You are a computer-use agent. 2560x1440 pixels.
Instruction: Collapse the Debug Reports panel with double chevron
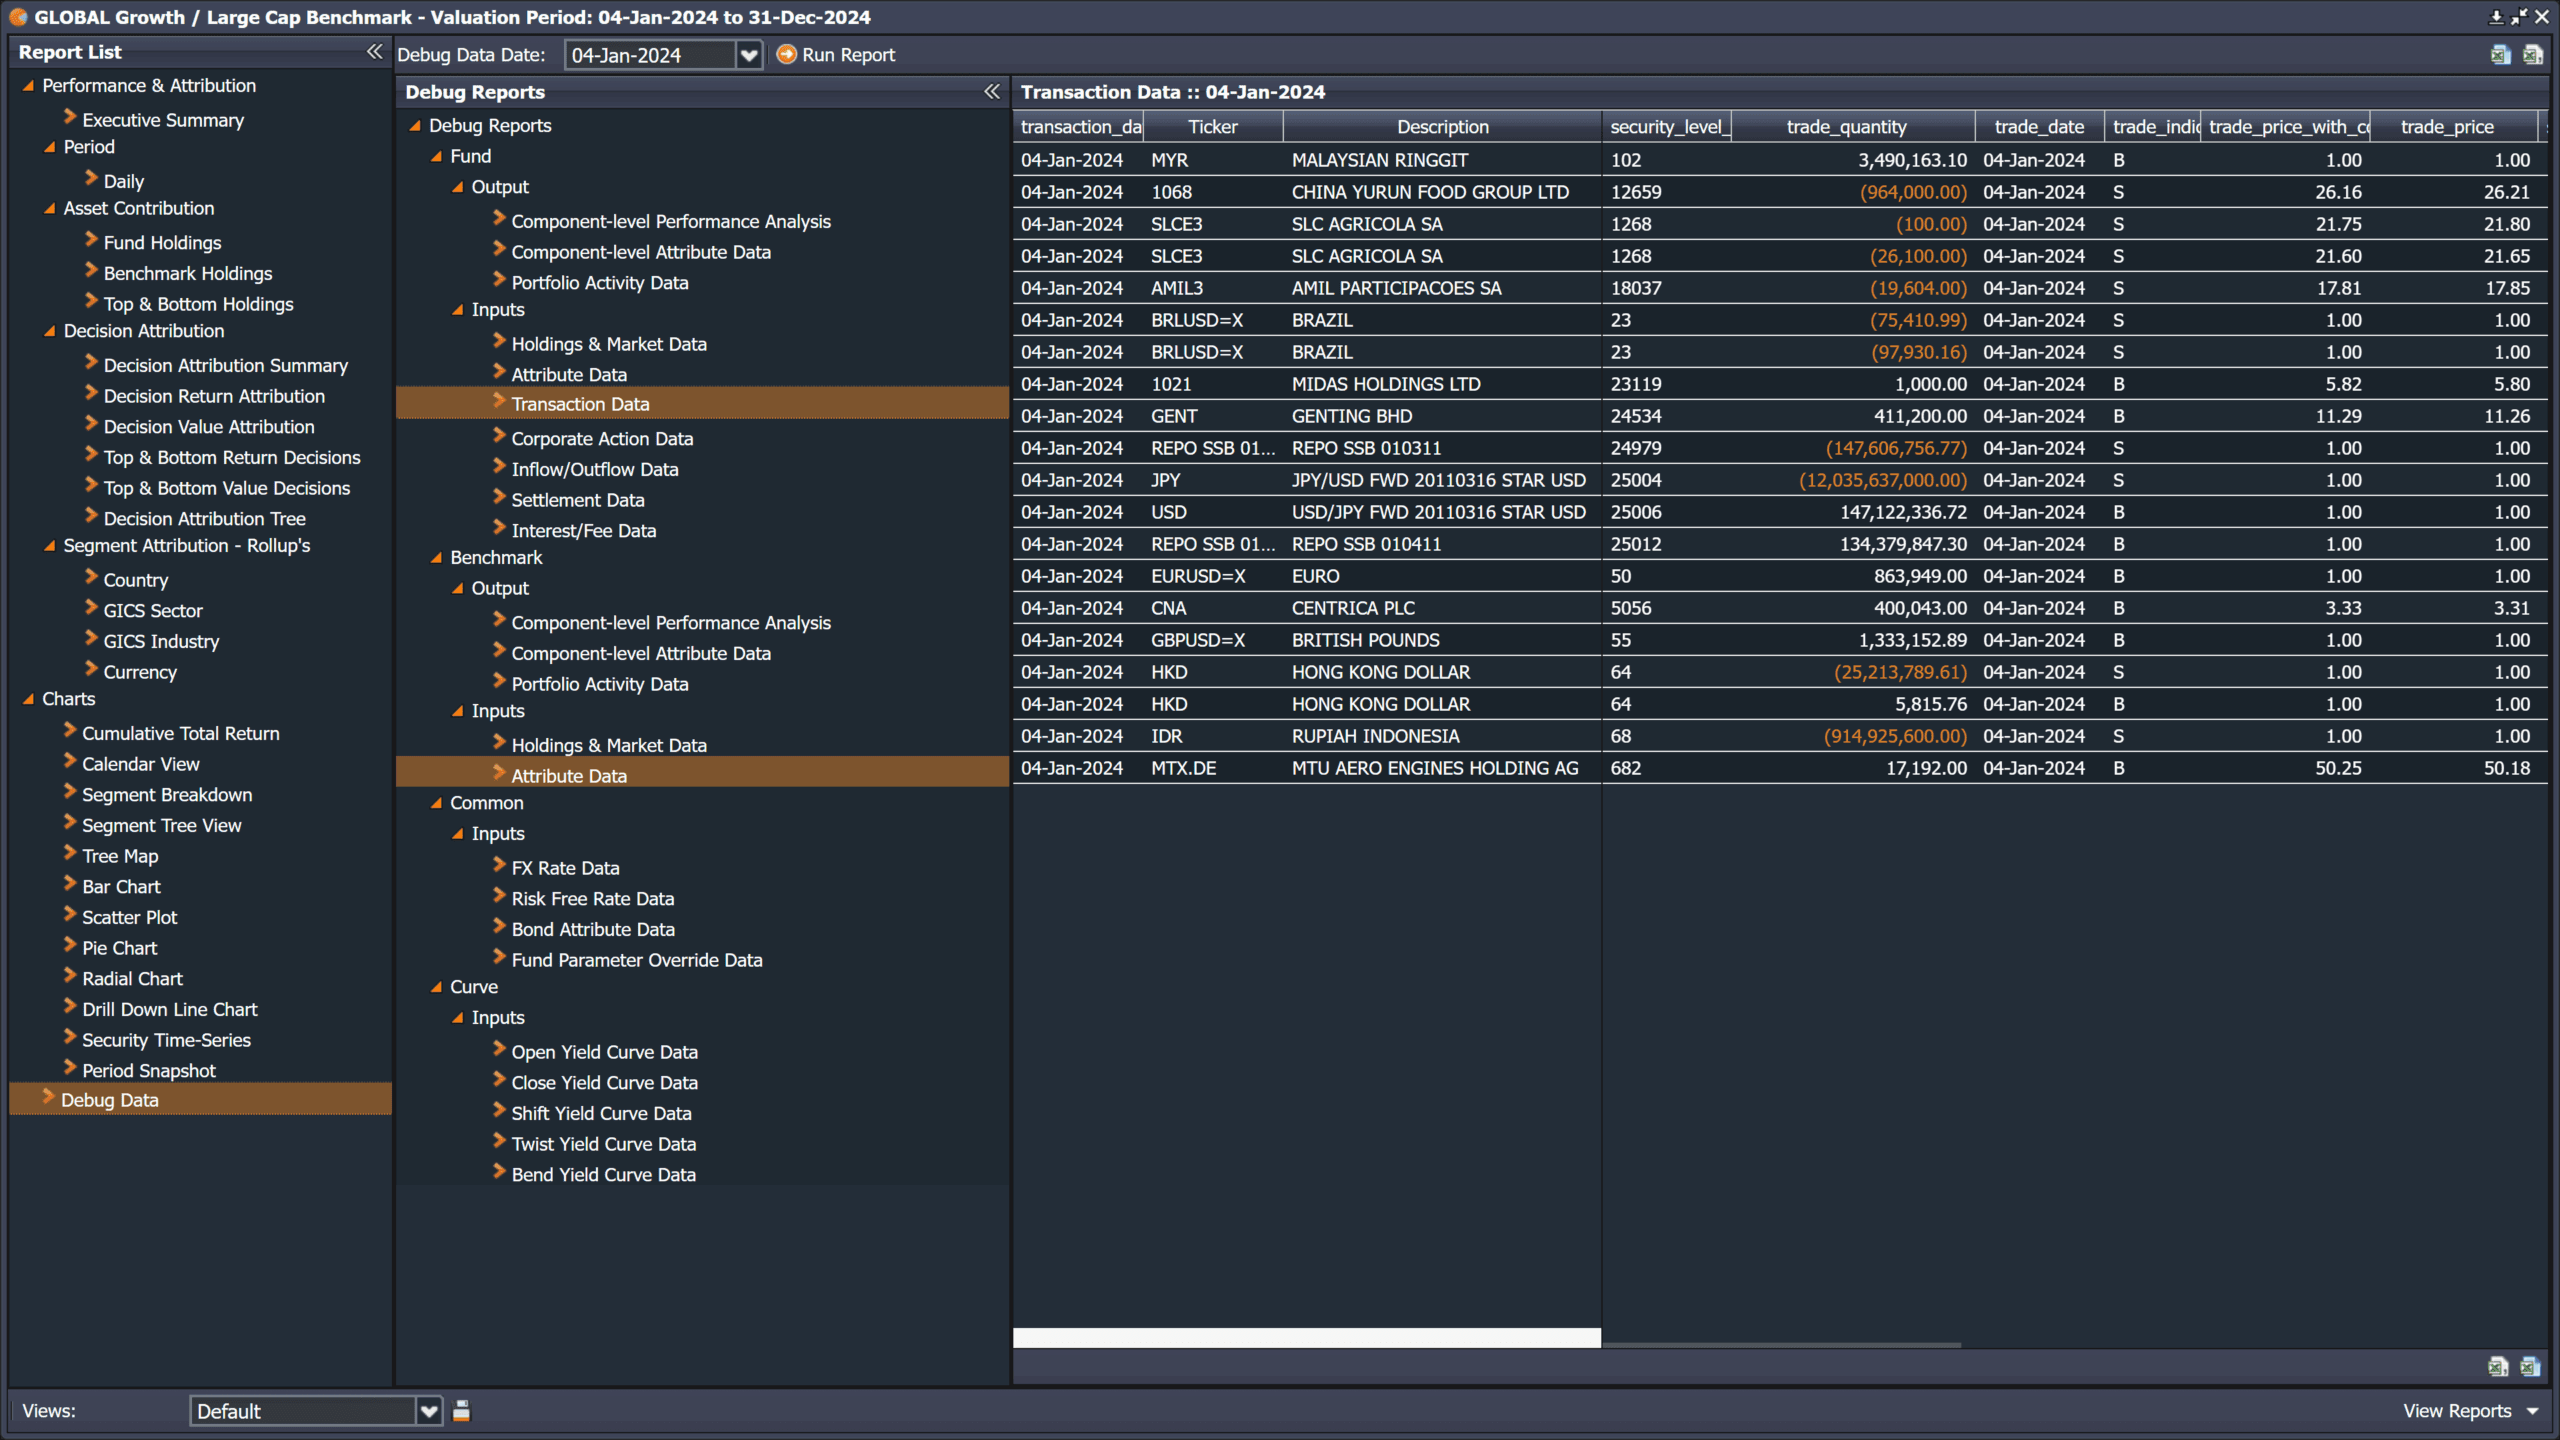(x=991, y=92)
